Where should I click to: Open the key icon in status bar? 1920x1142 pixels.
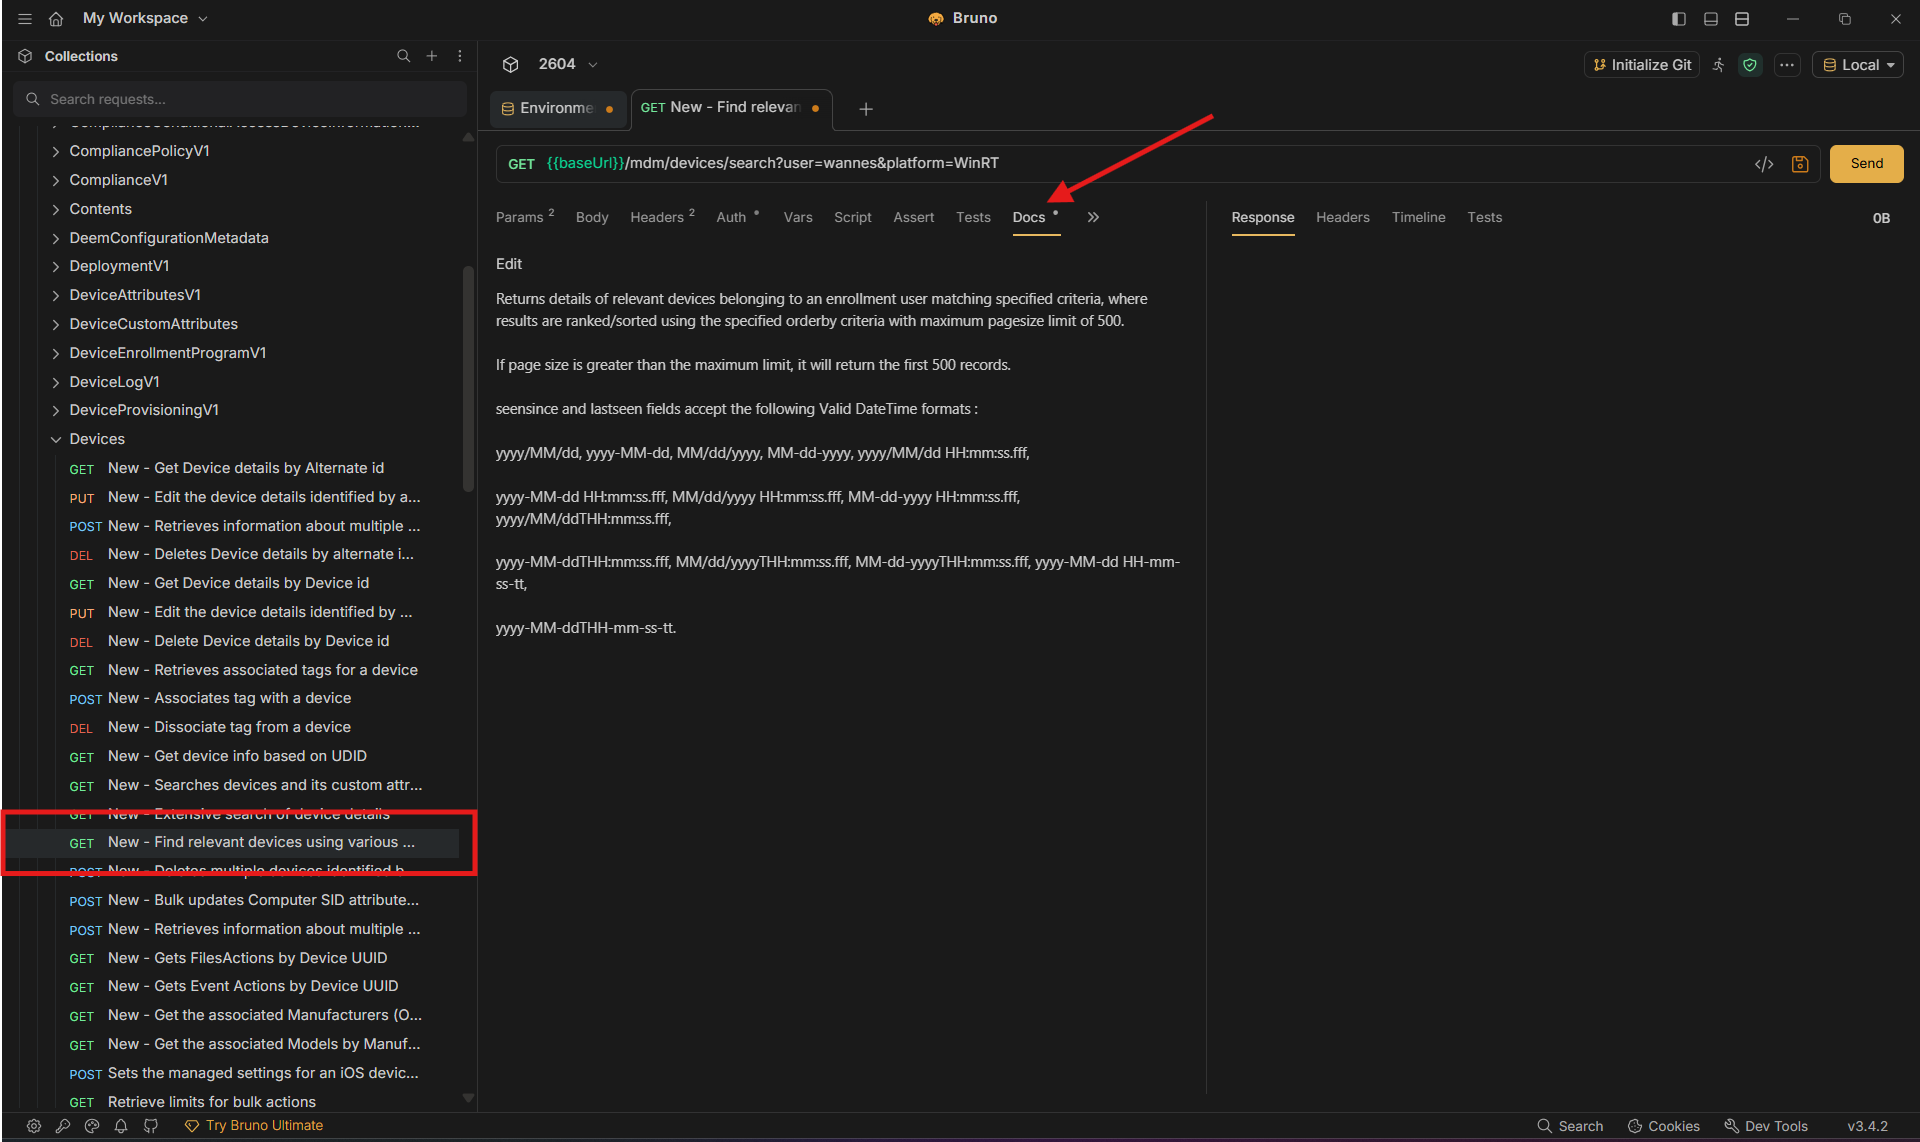coord(63,1126)
